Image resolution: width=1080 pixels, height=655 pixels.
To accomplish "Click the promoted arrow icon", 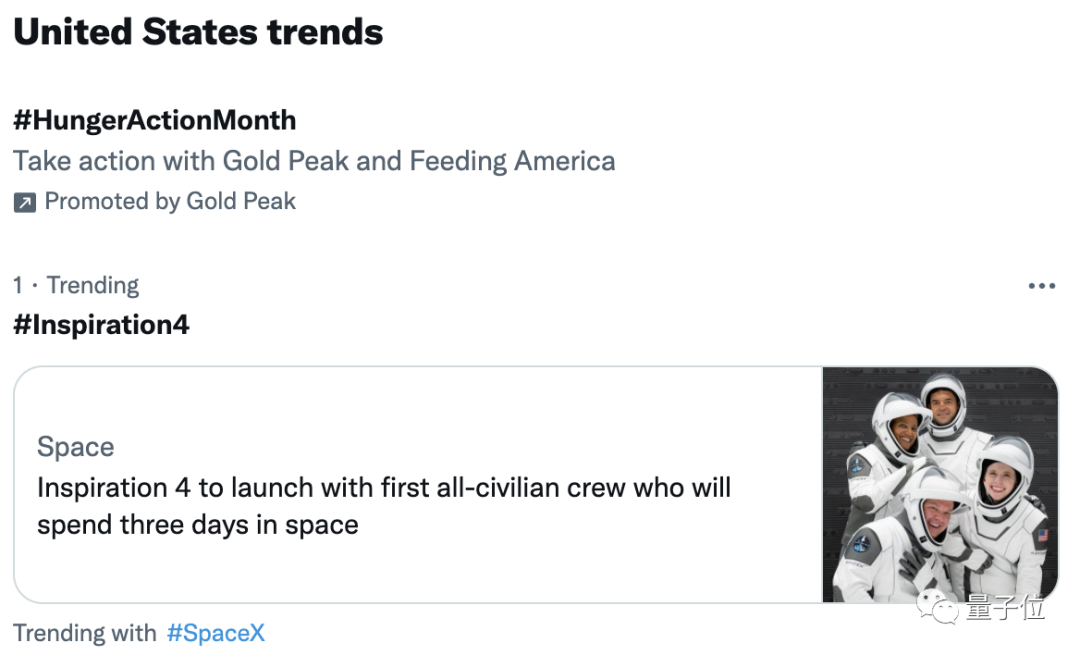I will point(24,202).
